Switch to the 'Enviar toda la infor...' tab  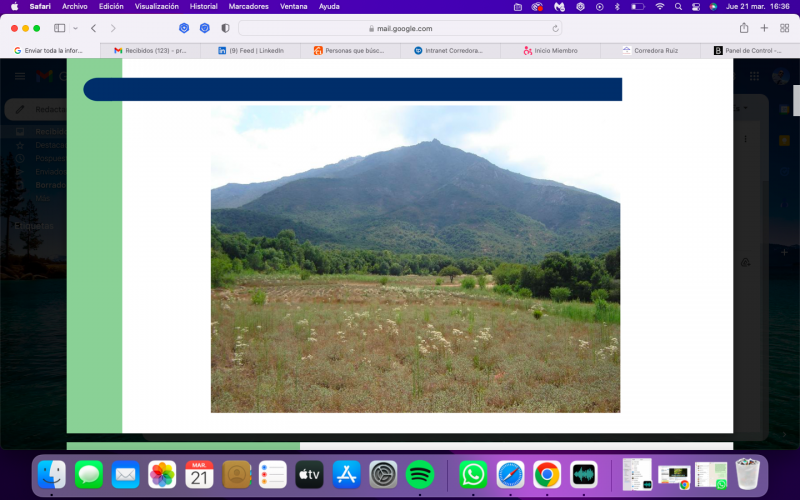(x=50, y=51)
